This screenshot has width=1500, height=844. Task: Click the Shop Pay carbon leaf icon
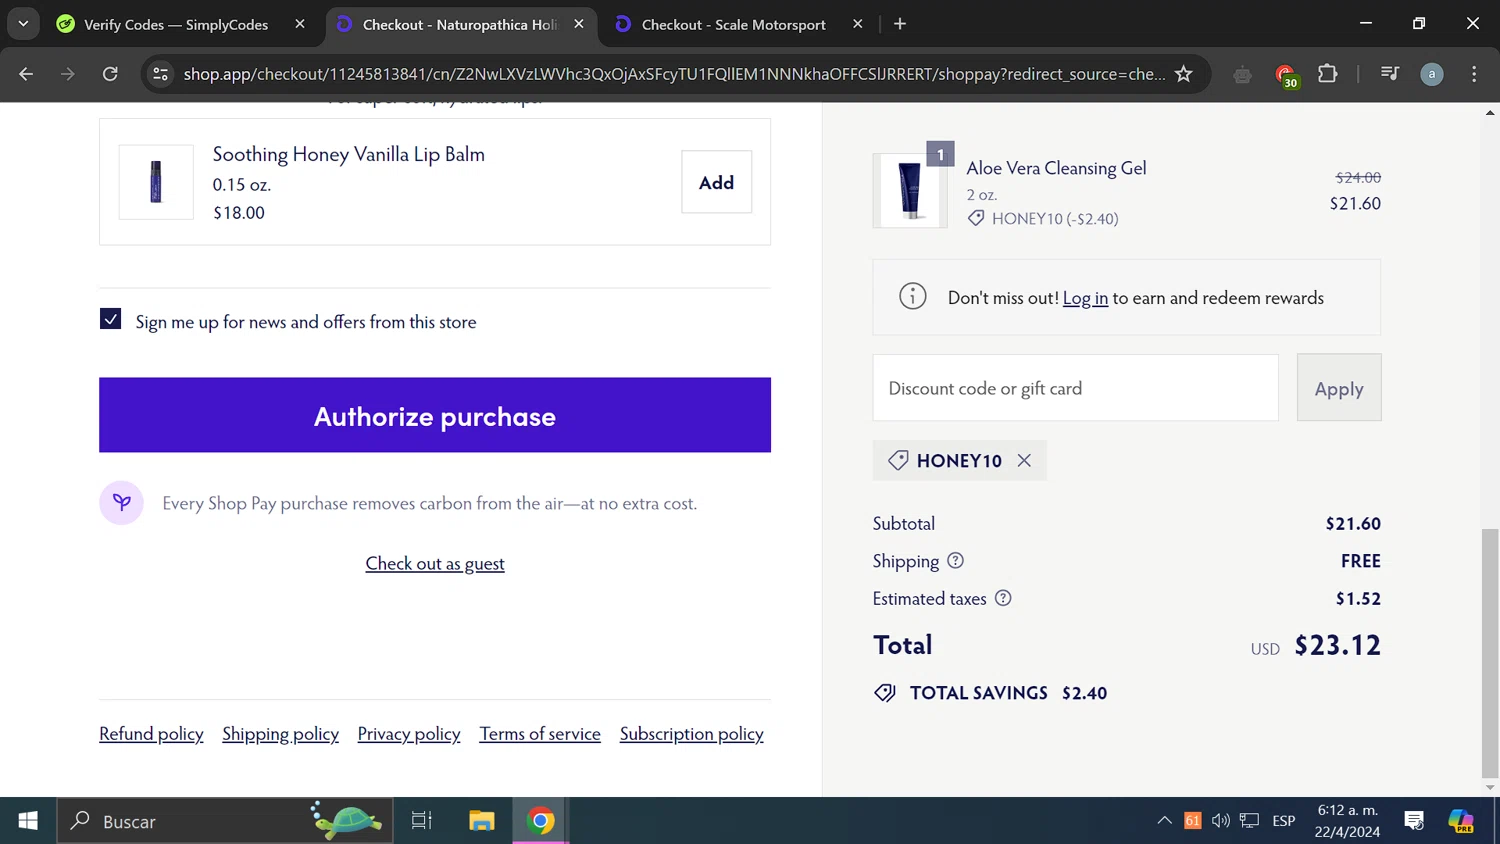tap(122, 503)
